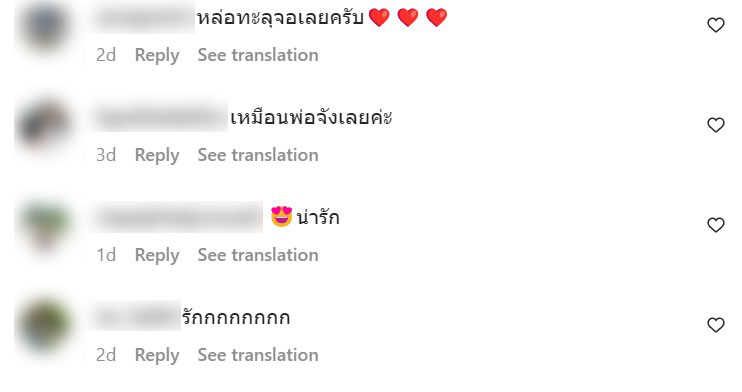Screen dimensions: 742x392
Task: Reply to the เหมือนพ่อจังเลยค่ะ comment
Action: tap(157, 155)
